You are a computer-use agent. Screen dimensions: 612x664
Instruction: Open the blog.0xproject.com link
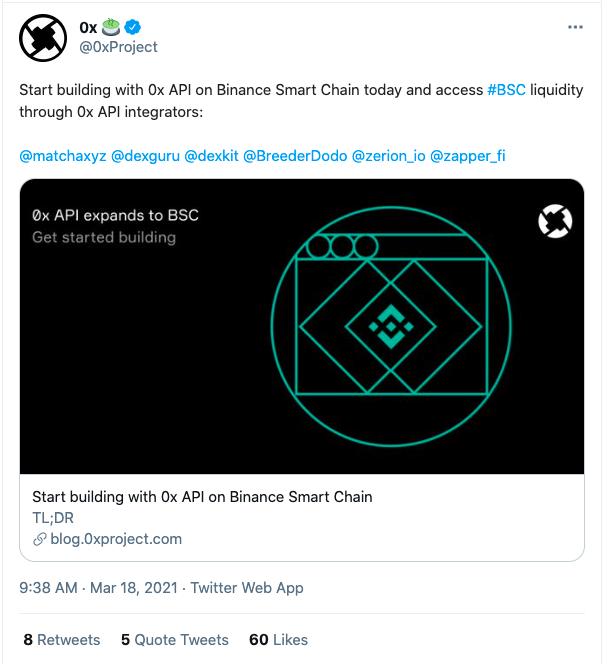pyautogui.click(x=116, y=539)
